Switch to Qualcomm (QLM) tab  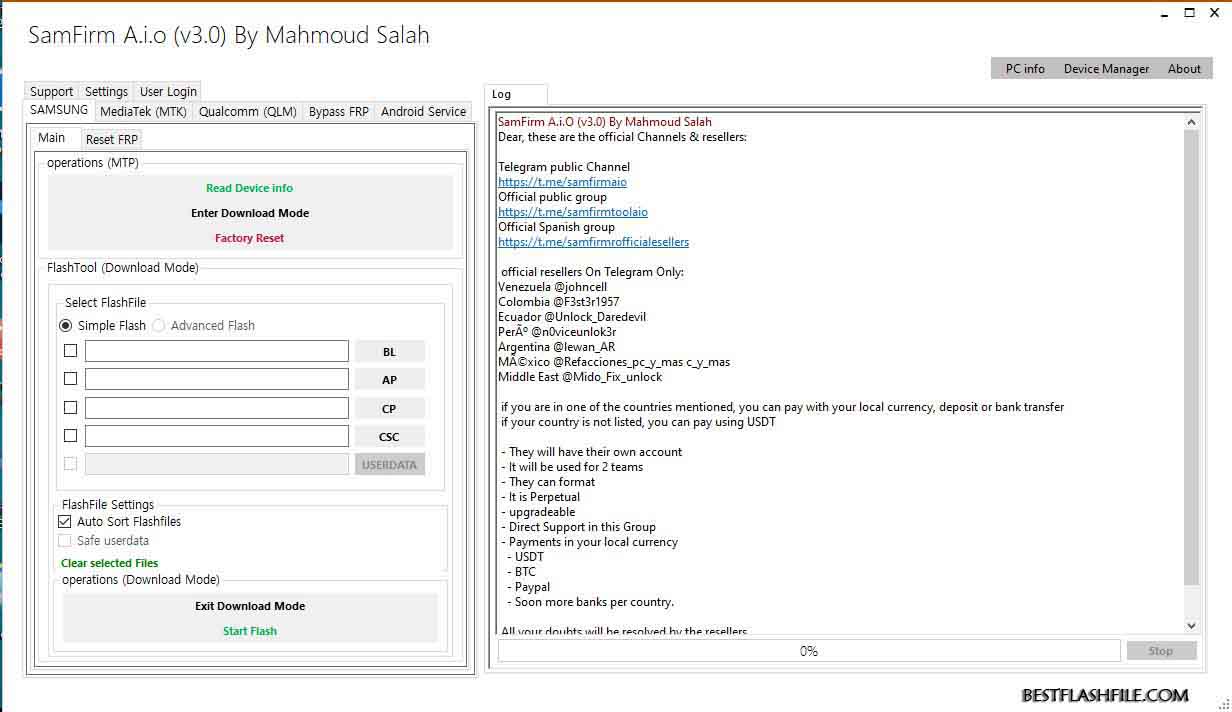click(x=248, y=112)
